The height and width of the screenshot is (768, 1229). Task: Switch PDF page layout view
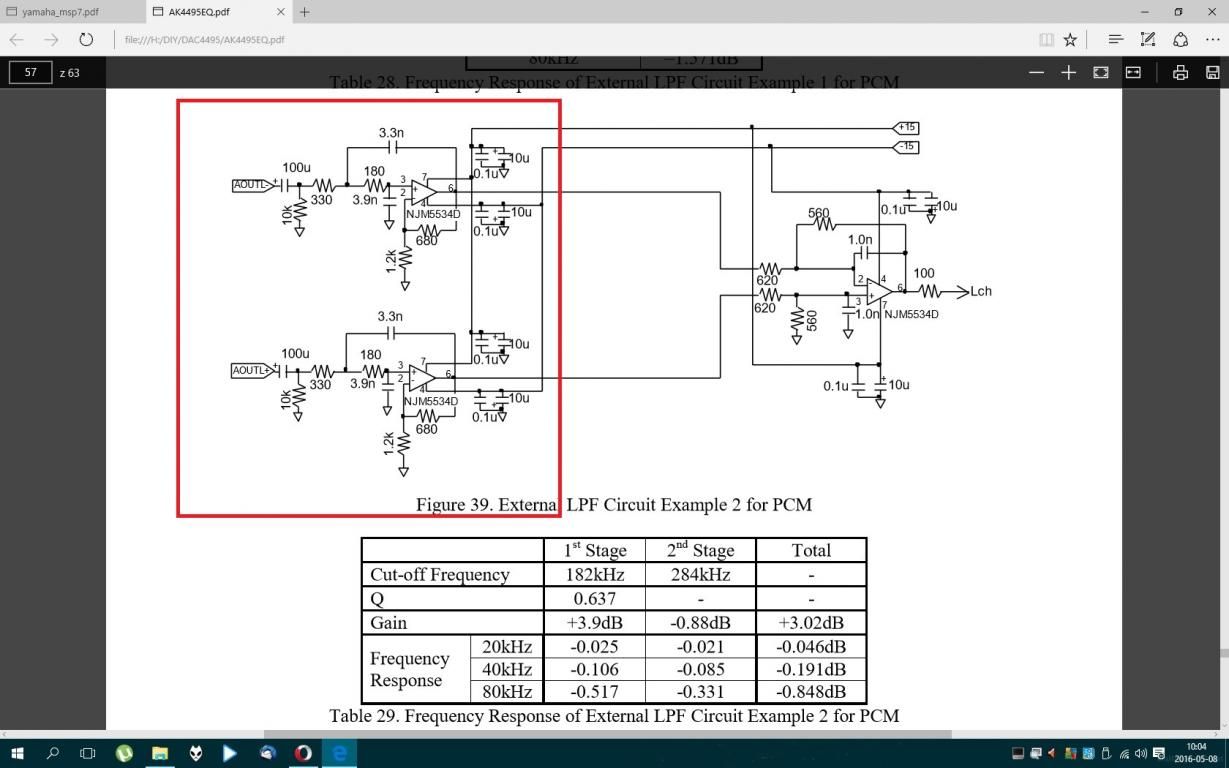click(1133, 72)
